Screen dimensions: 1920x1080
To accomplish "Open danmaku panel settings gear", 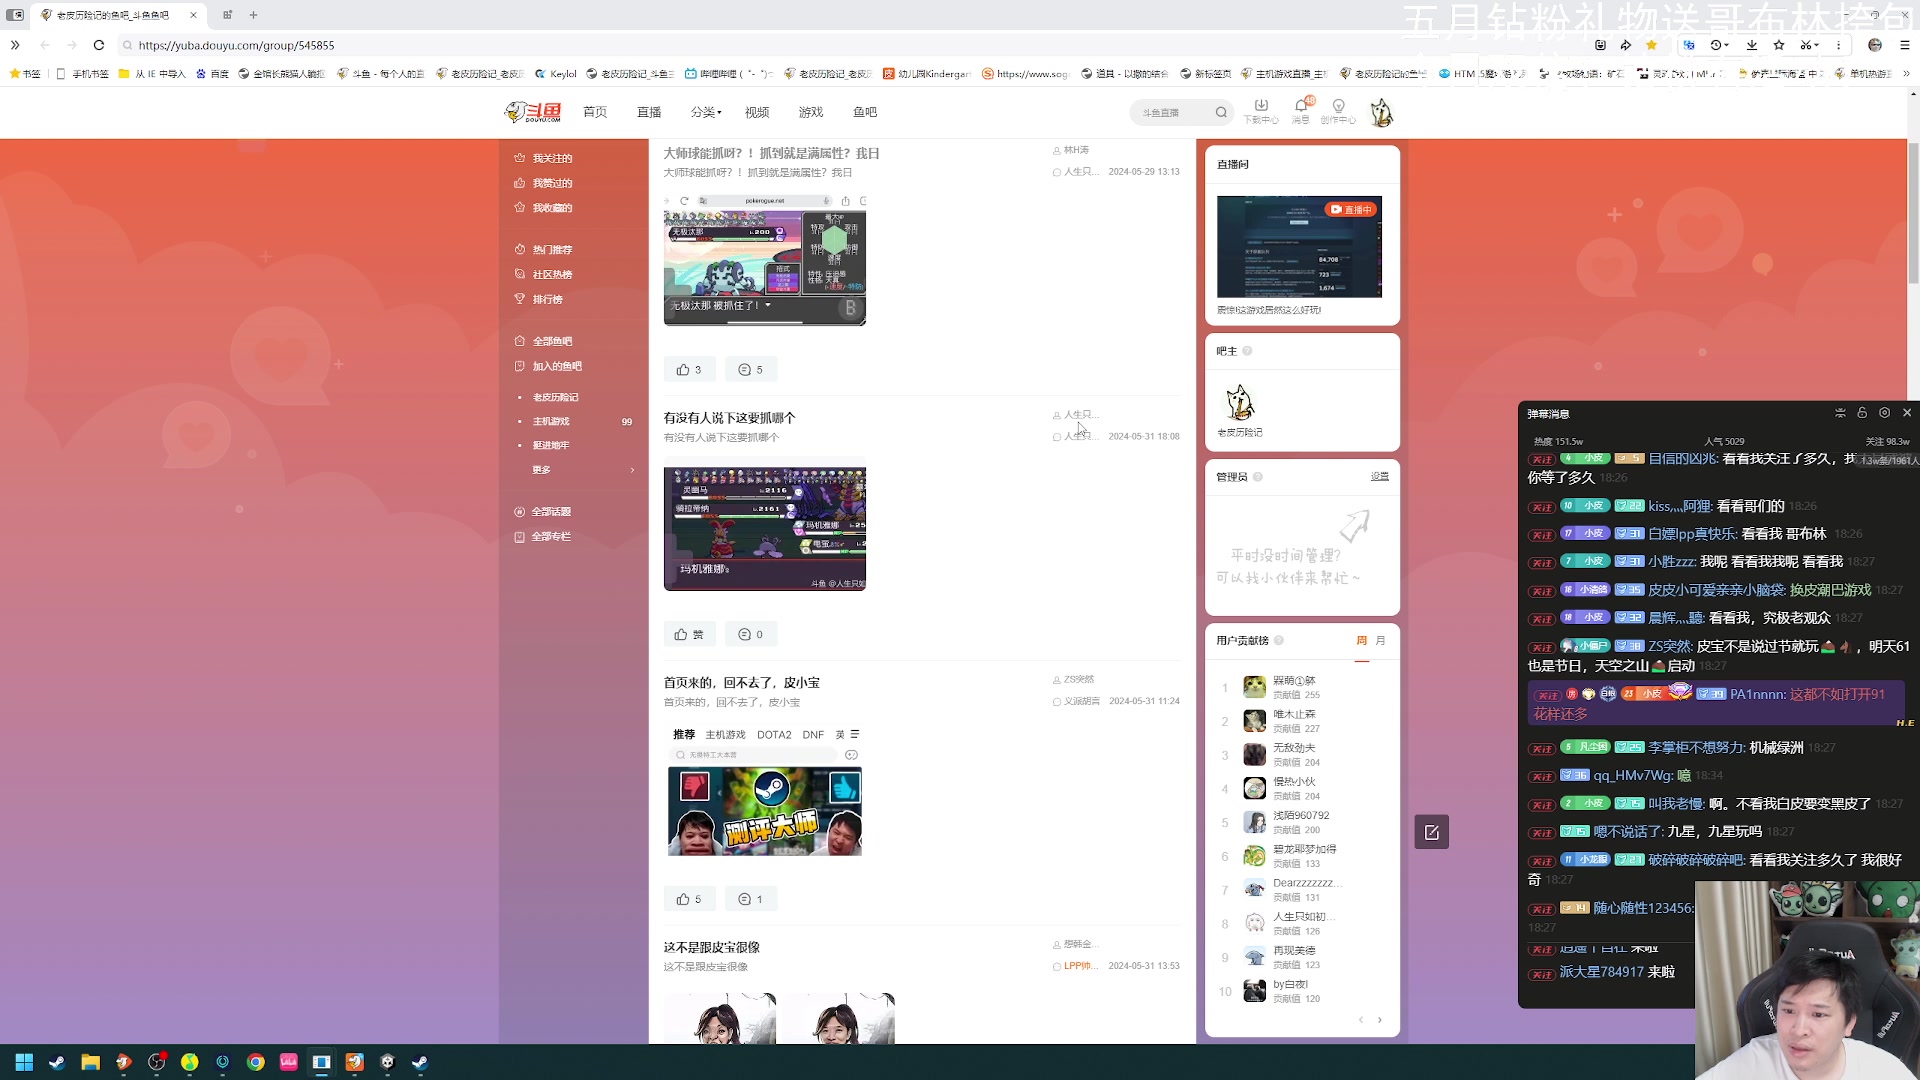I will (x=1884, y=413).
